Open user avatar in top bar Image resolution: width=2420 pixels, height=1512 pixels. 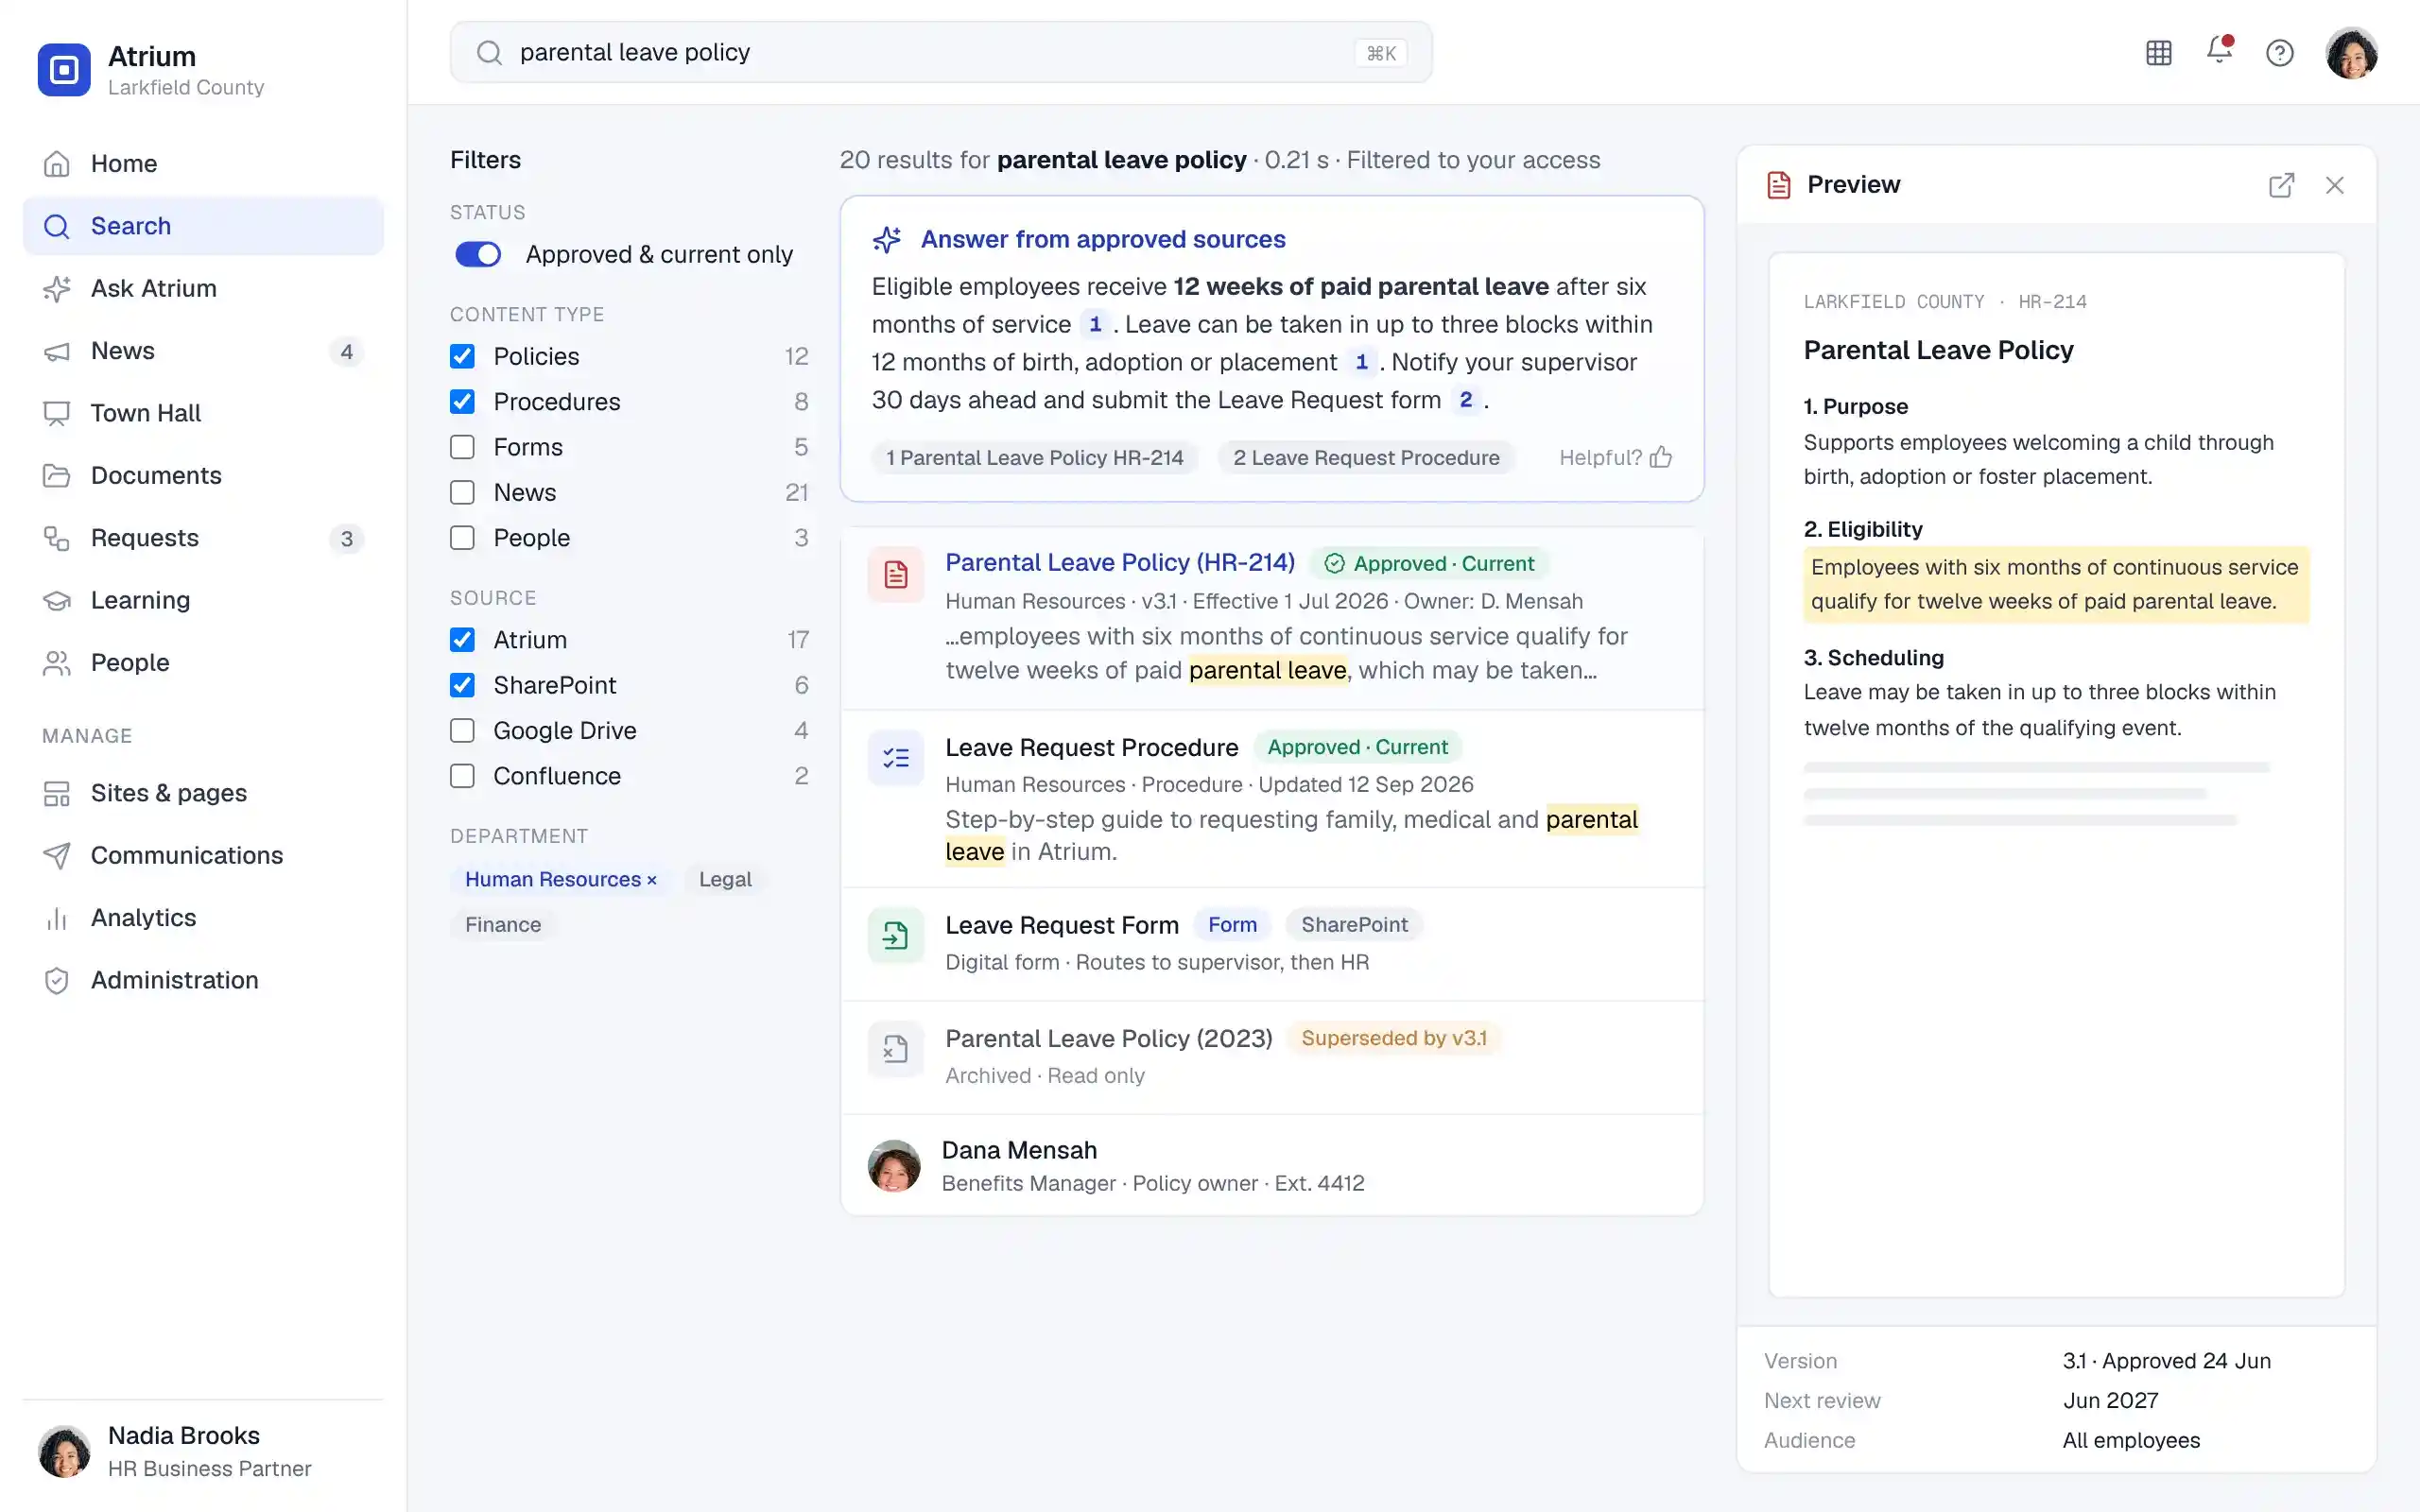pyautogui.click(x=2351, y=53)
